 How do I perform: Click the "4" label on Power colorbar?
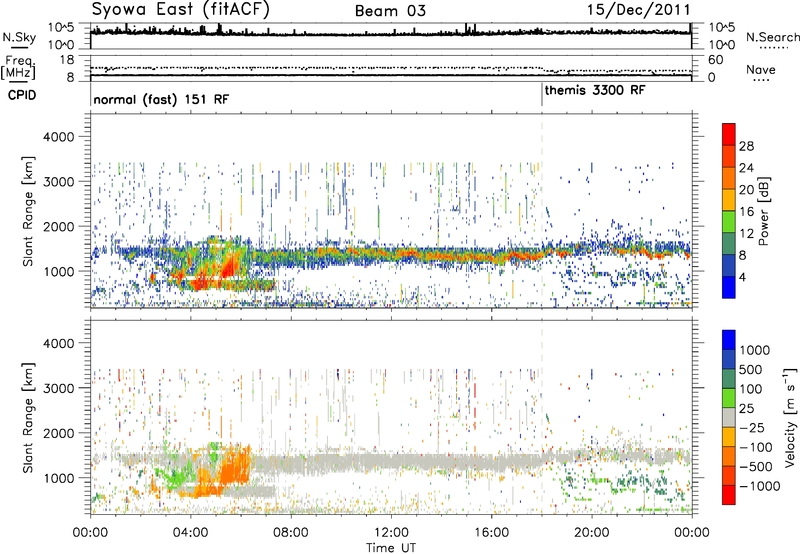coord(742,277)
